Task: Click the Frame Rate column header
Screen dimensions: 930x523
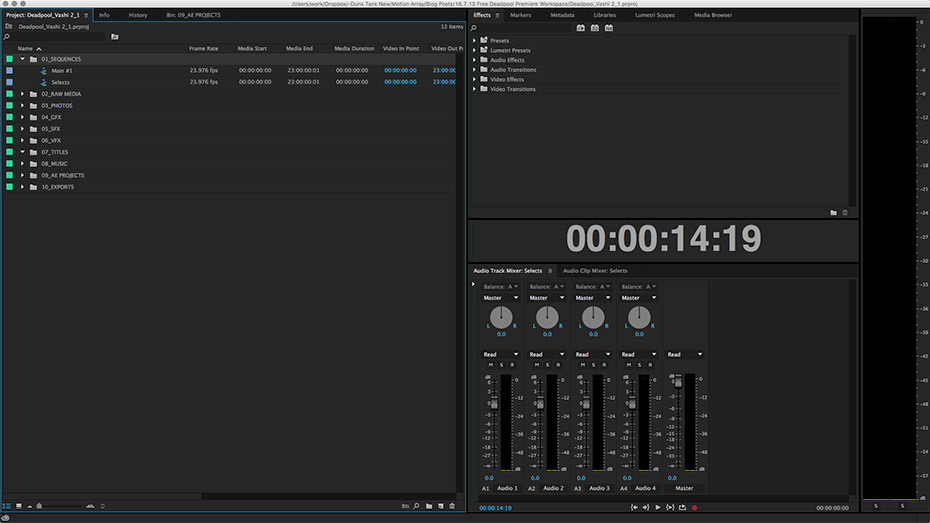Action: point(204,48)
